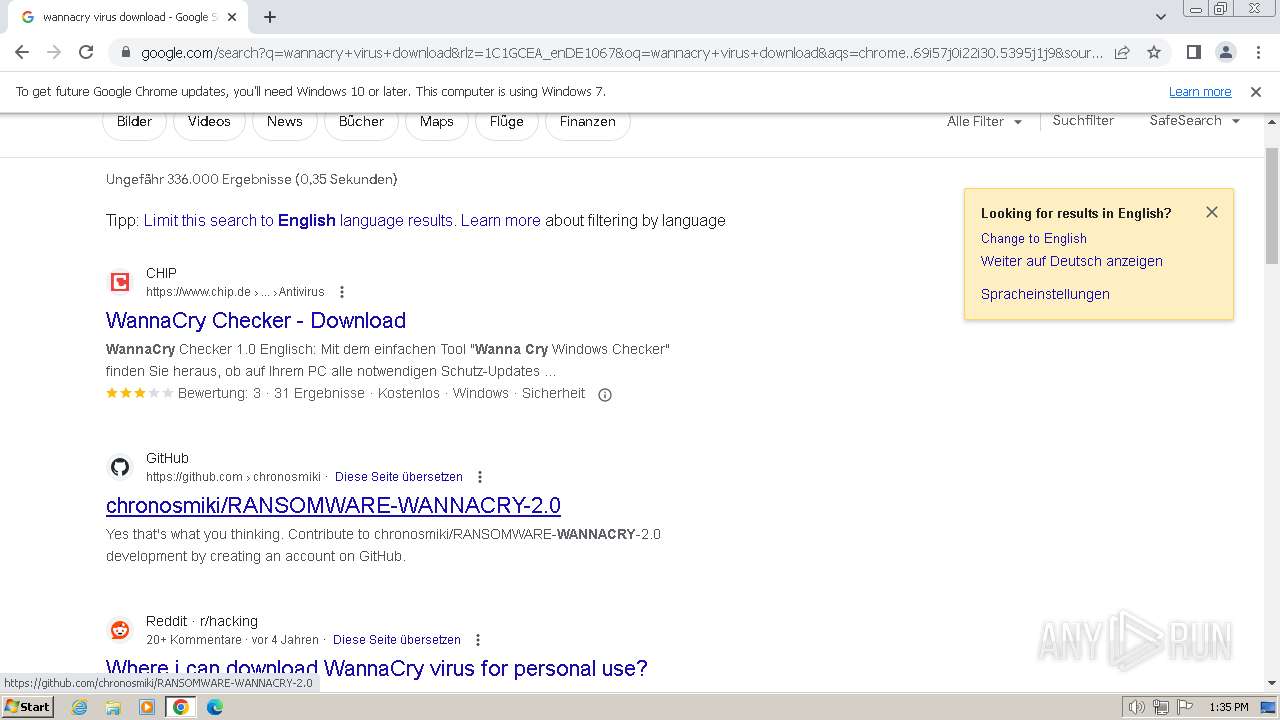Open a new browser tab

point(270,17)
